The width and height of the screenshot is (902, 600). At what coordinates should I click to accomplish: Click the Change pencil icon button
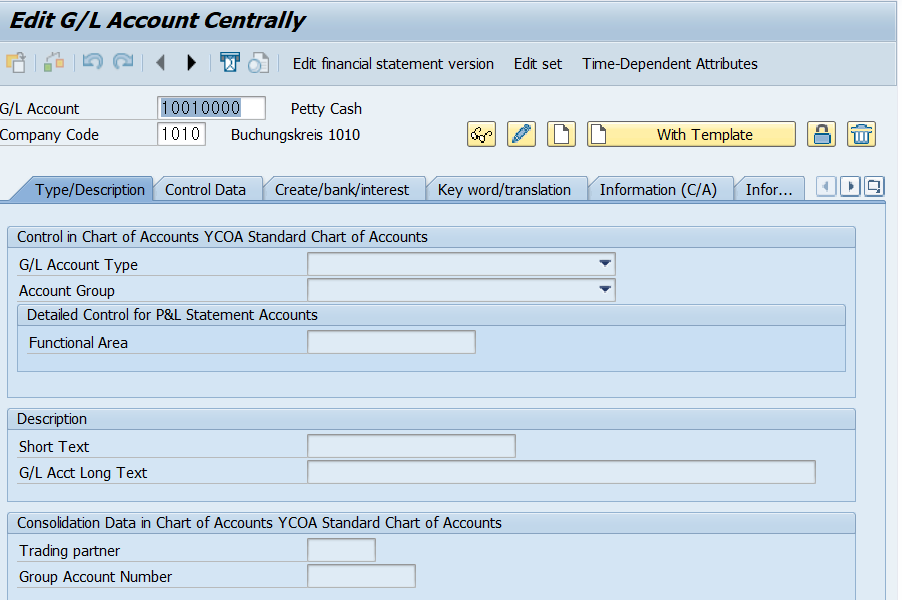[x=521, y=135]
